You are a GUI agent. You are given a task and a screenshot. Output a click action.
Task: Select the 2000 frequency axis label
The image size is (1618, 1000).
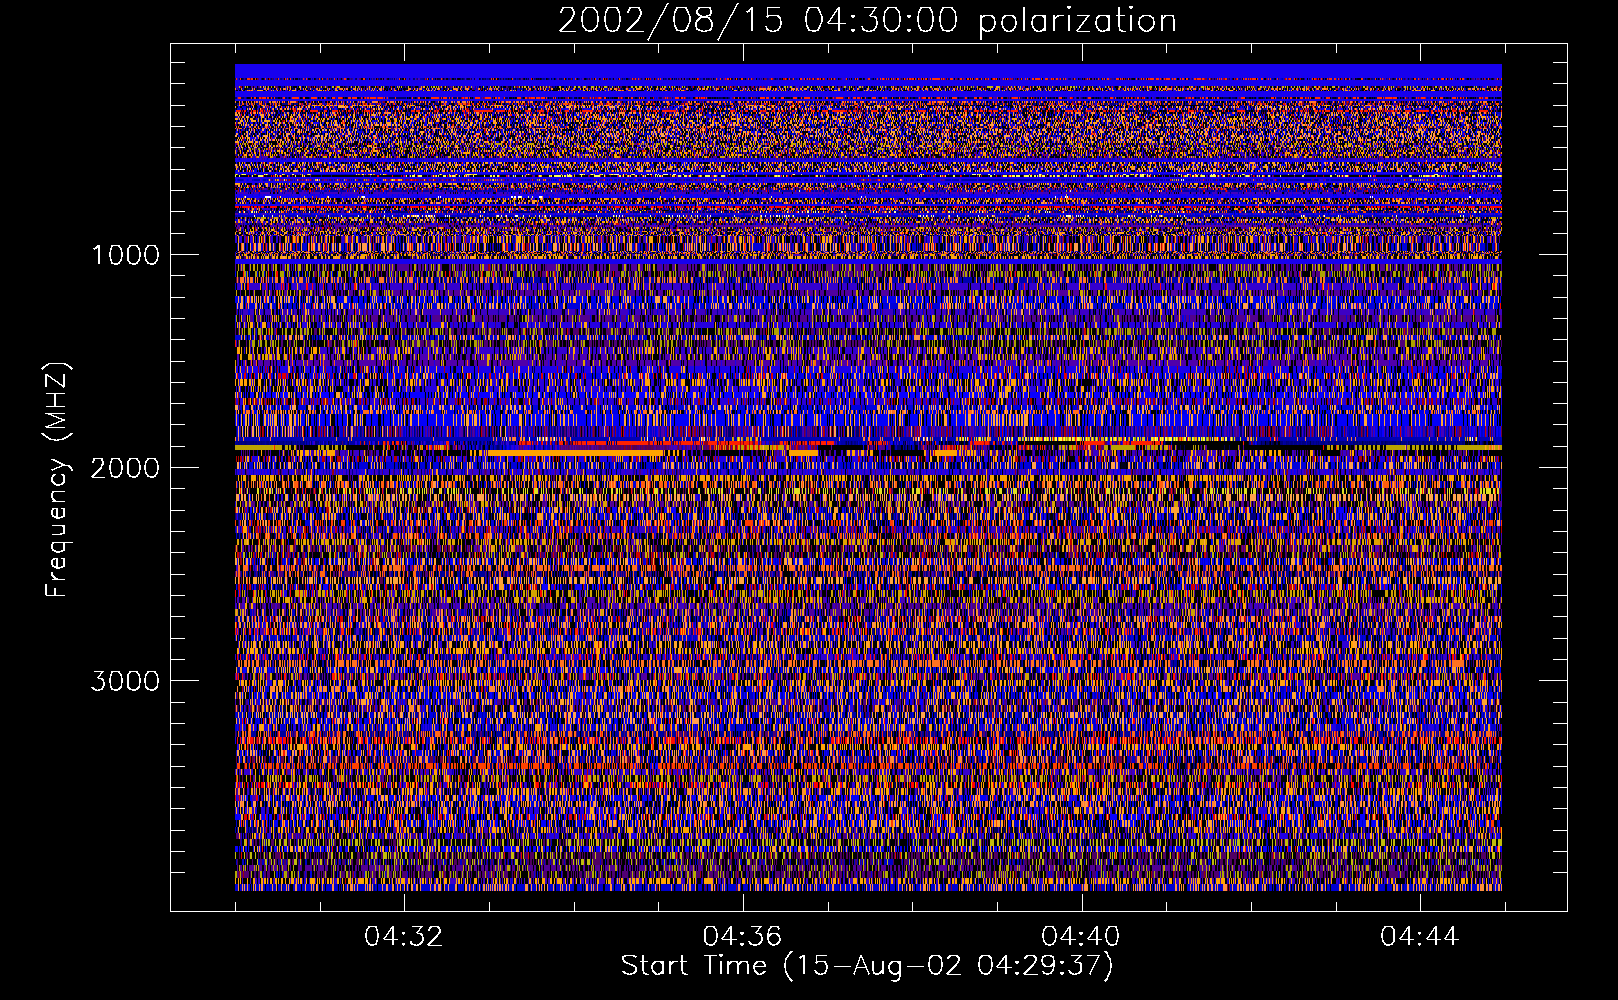click(x=125, y=468)
